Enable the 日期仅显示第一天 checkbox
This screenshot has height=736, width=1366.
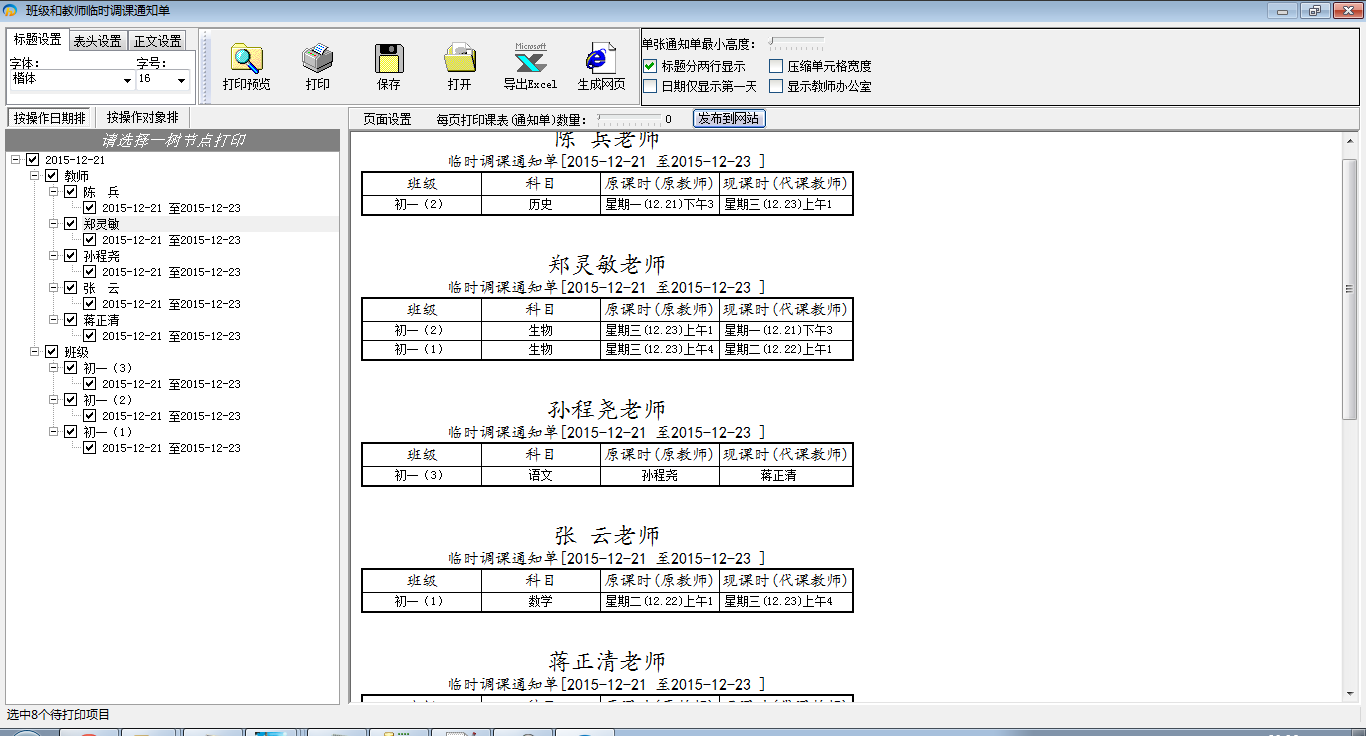650,86
